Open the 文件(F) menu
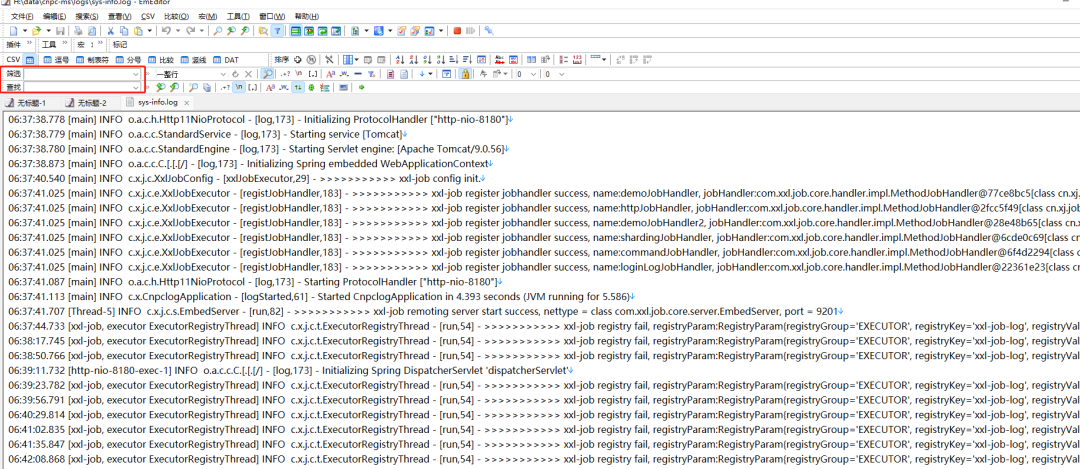The width and height of the screenshot is (1080, 469). click(x=22, y=17)
